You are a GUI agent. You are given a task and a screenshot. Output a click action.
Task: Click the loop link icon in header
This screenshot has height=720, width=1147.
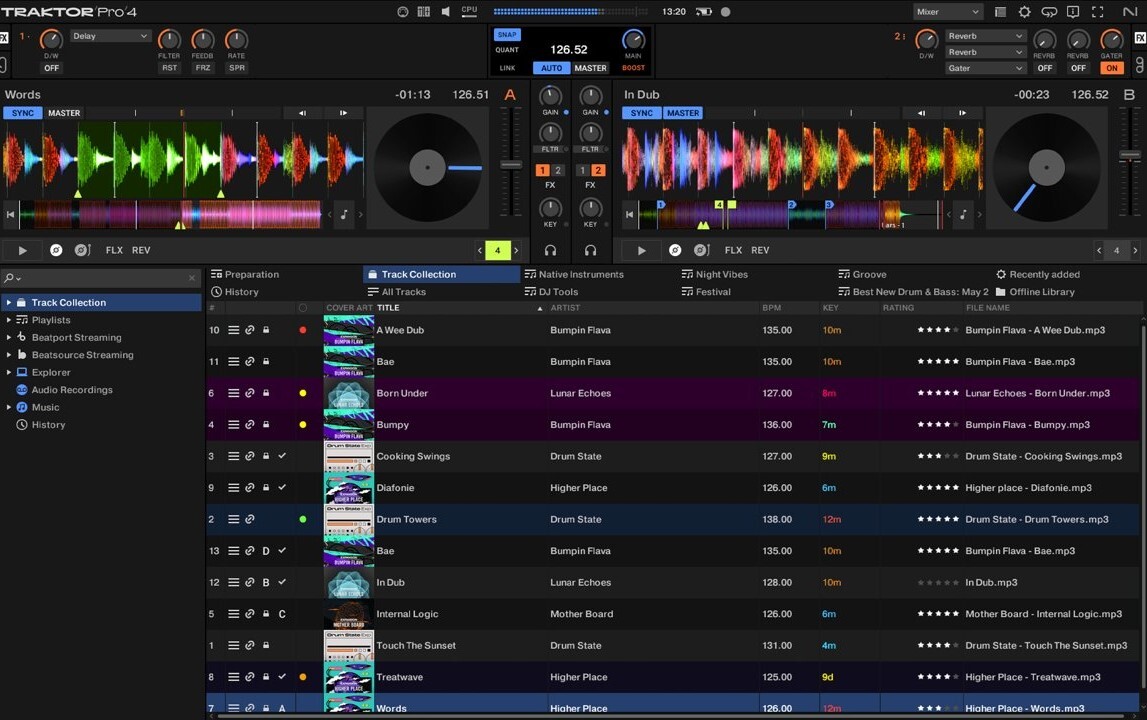click(1049, 12)
